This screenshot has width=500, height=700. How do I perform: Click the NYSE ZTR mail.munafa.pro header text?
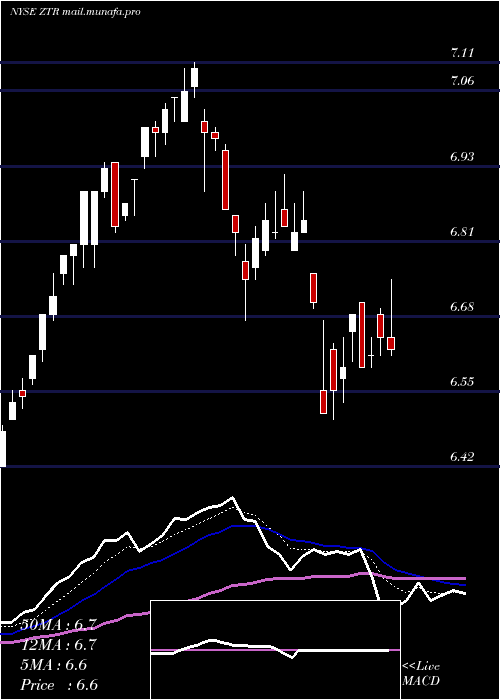[75, 12]
